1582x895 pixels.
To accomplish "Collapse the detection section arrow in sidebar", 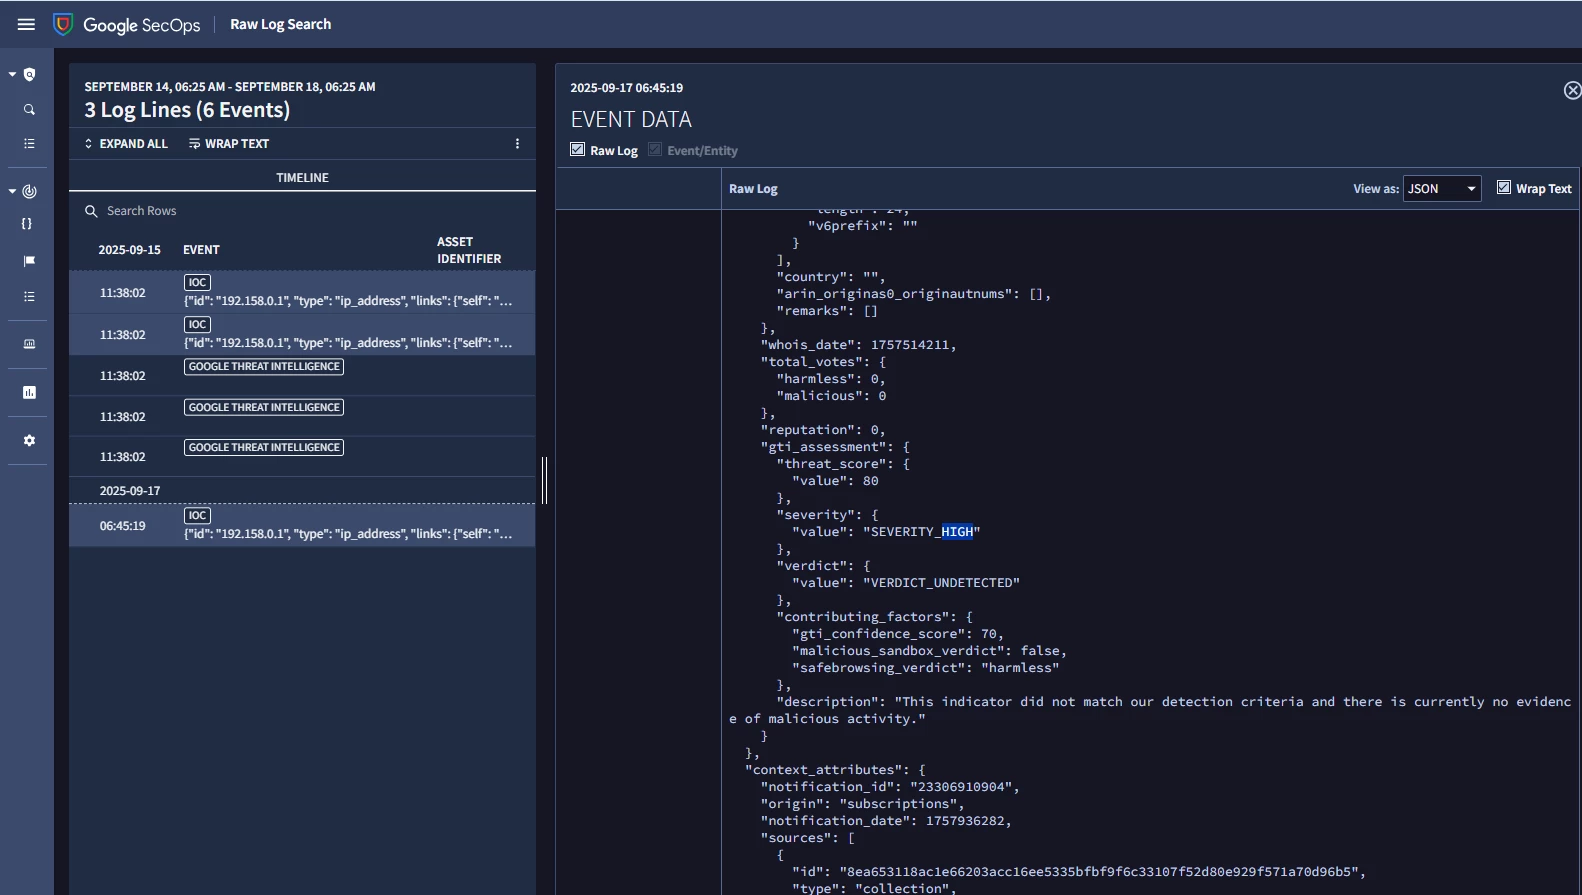I will click(12, 191).
